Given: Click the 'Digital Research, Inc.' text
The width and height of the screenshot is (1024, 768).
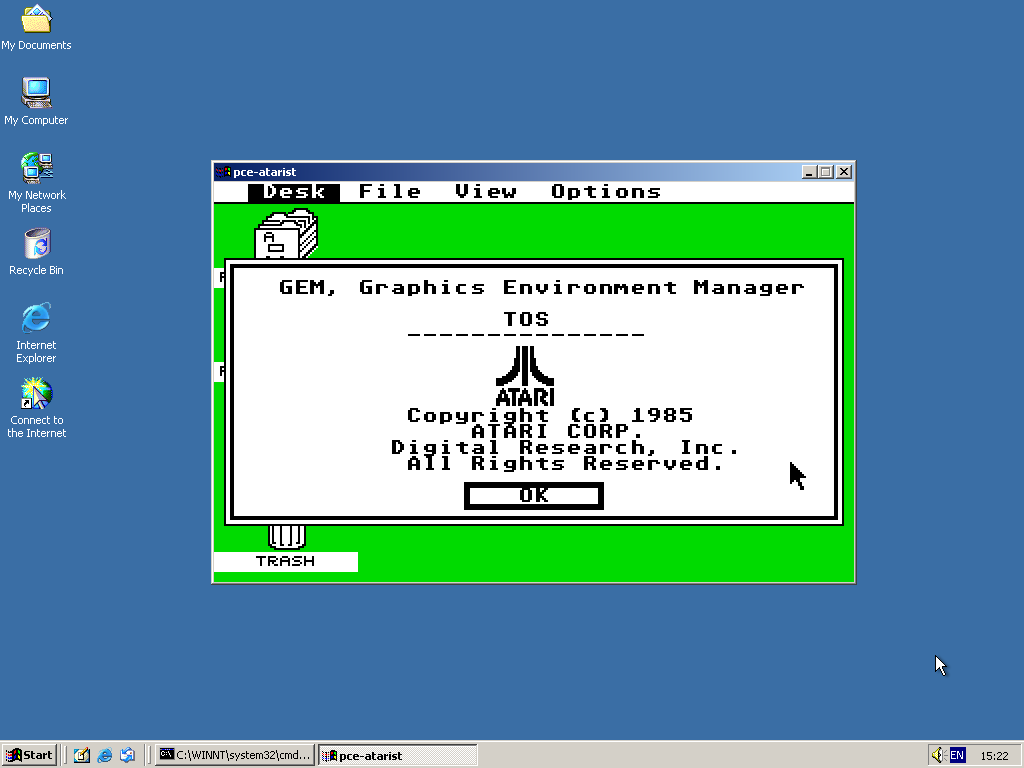Looking at the screenshot, I should coord(566,447).
